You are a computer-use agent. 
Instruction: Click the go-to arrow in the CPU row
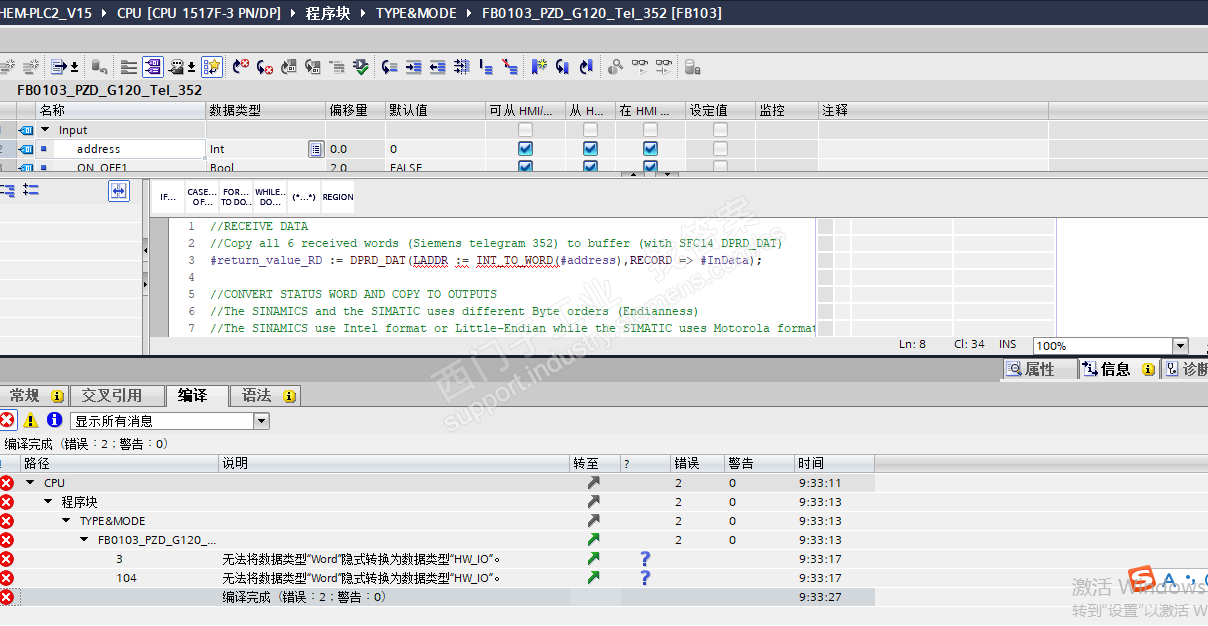click(594, 483)
